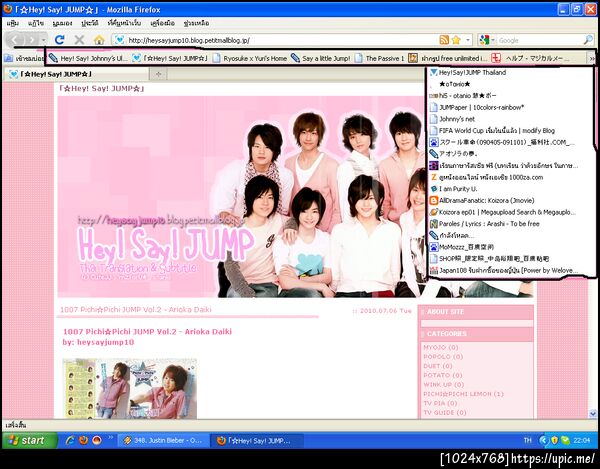Screen dimensions: 600x469
Task: Switch to 348. Justin Bieber taskbar window
Action: 163,440
